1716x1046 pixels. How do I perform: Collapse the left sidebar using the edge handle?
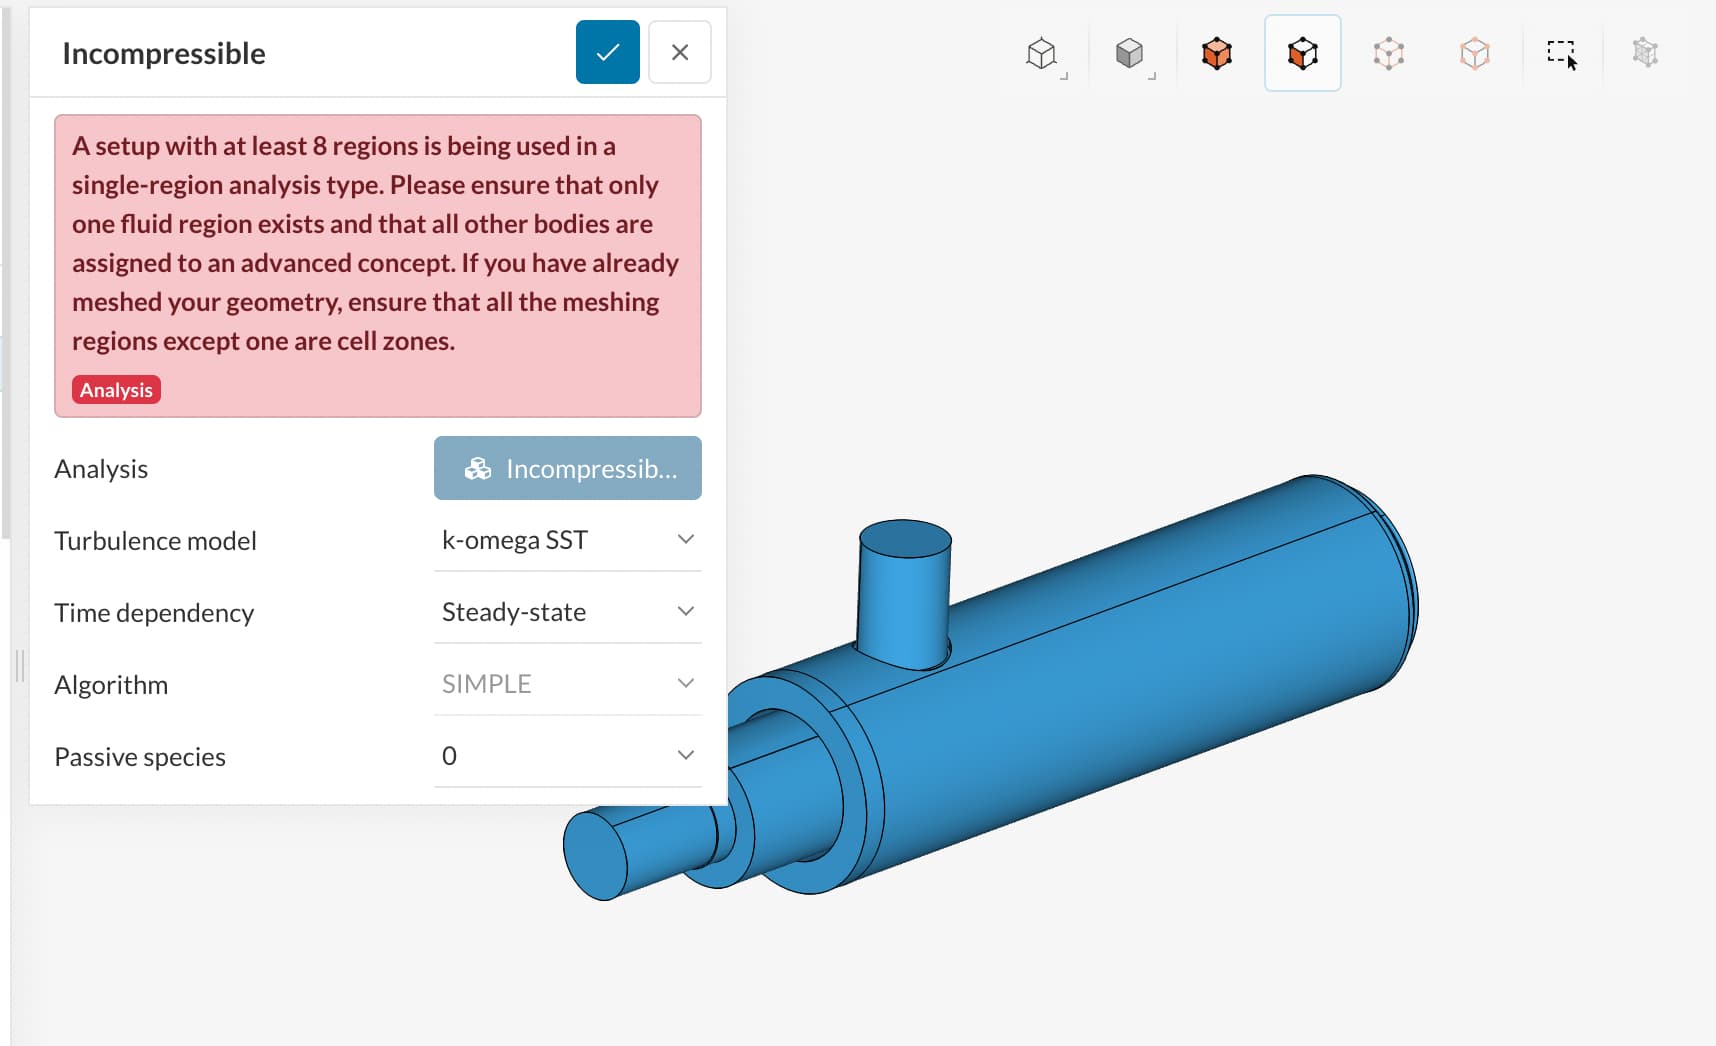18,665
